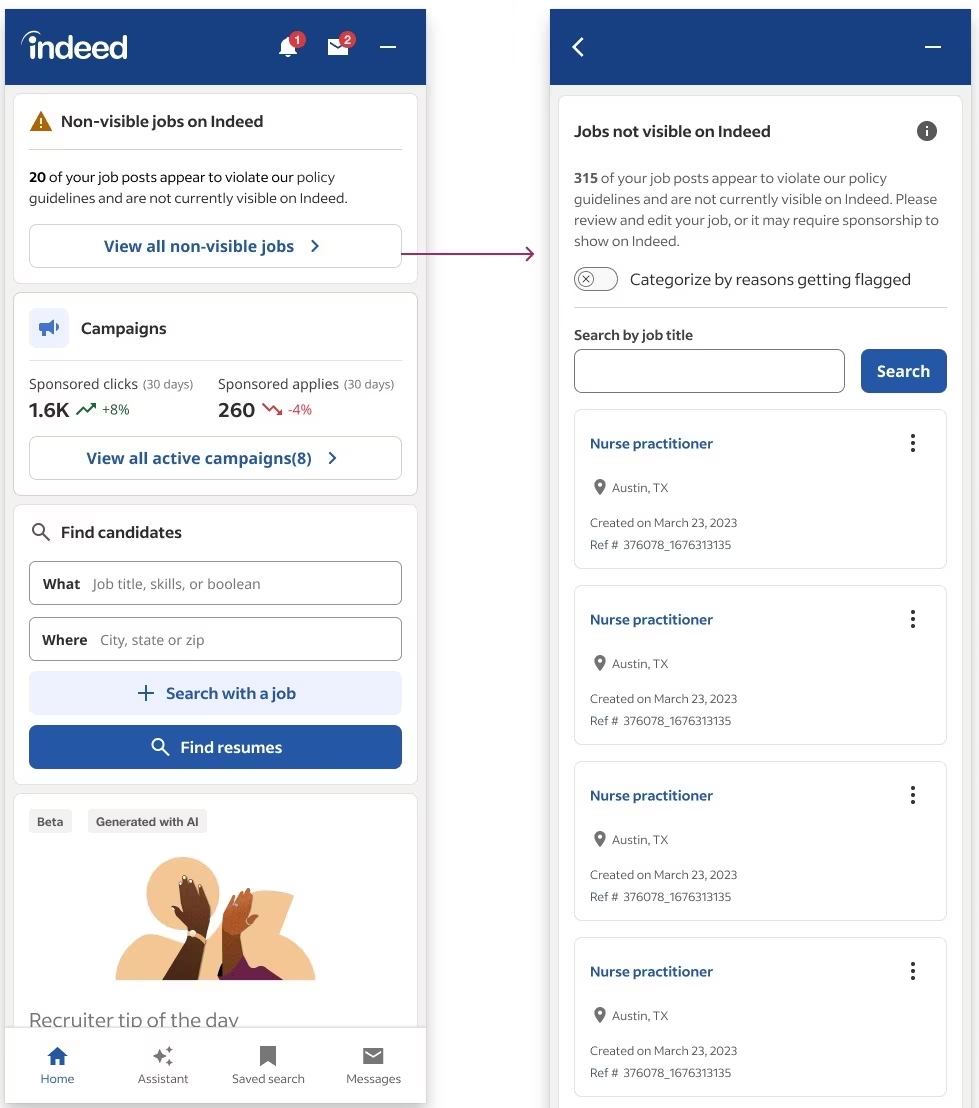Screen dimensions: 979x1108
Task: Open the notifications bell icon
Action: 288,47
